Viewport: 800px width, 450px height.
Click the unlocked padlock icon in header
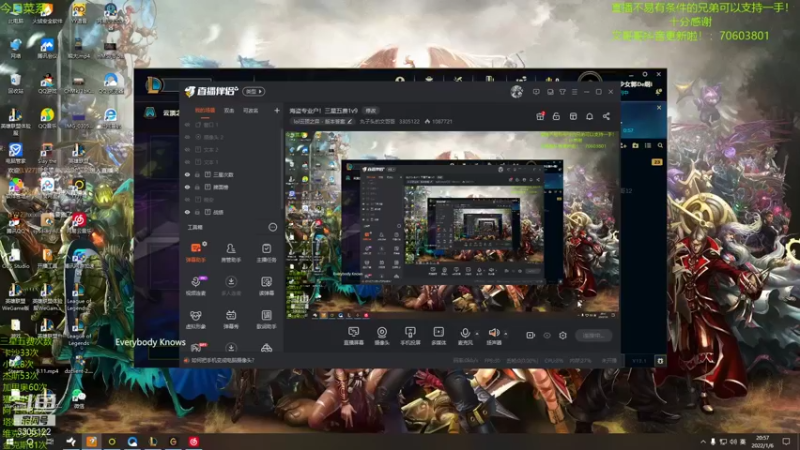(556, 116)
